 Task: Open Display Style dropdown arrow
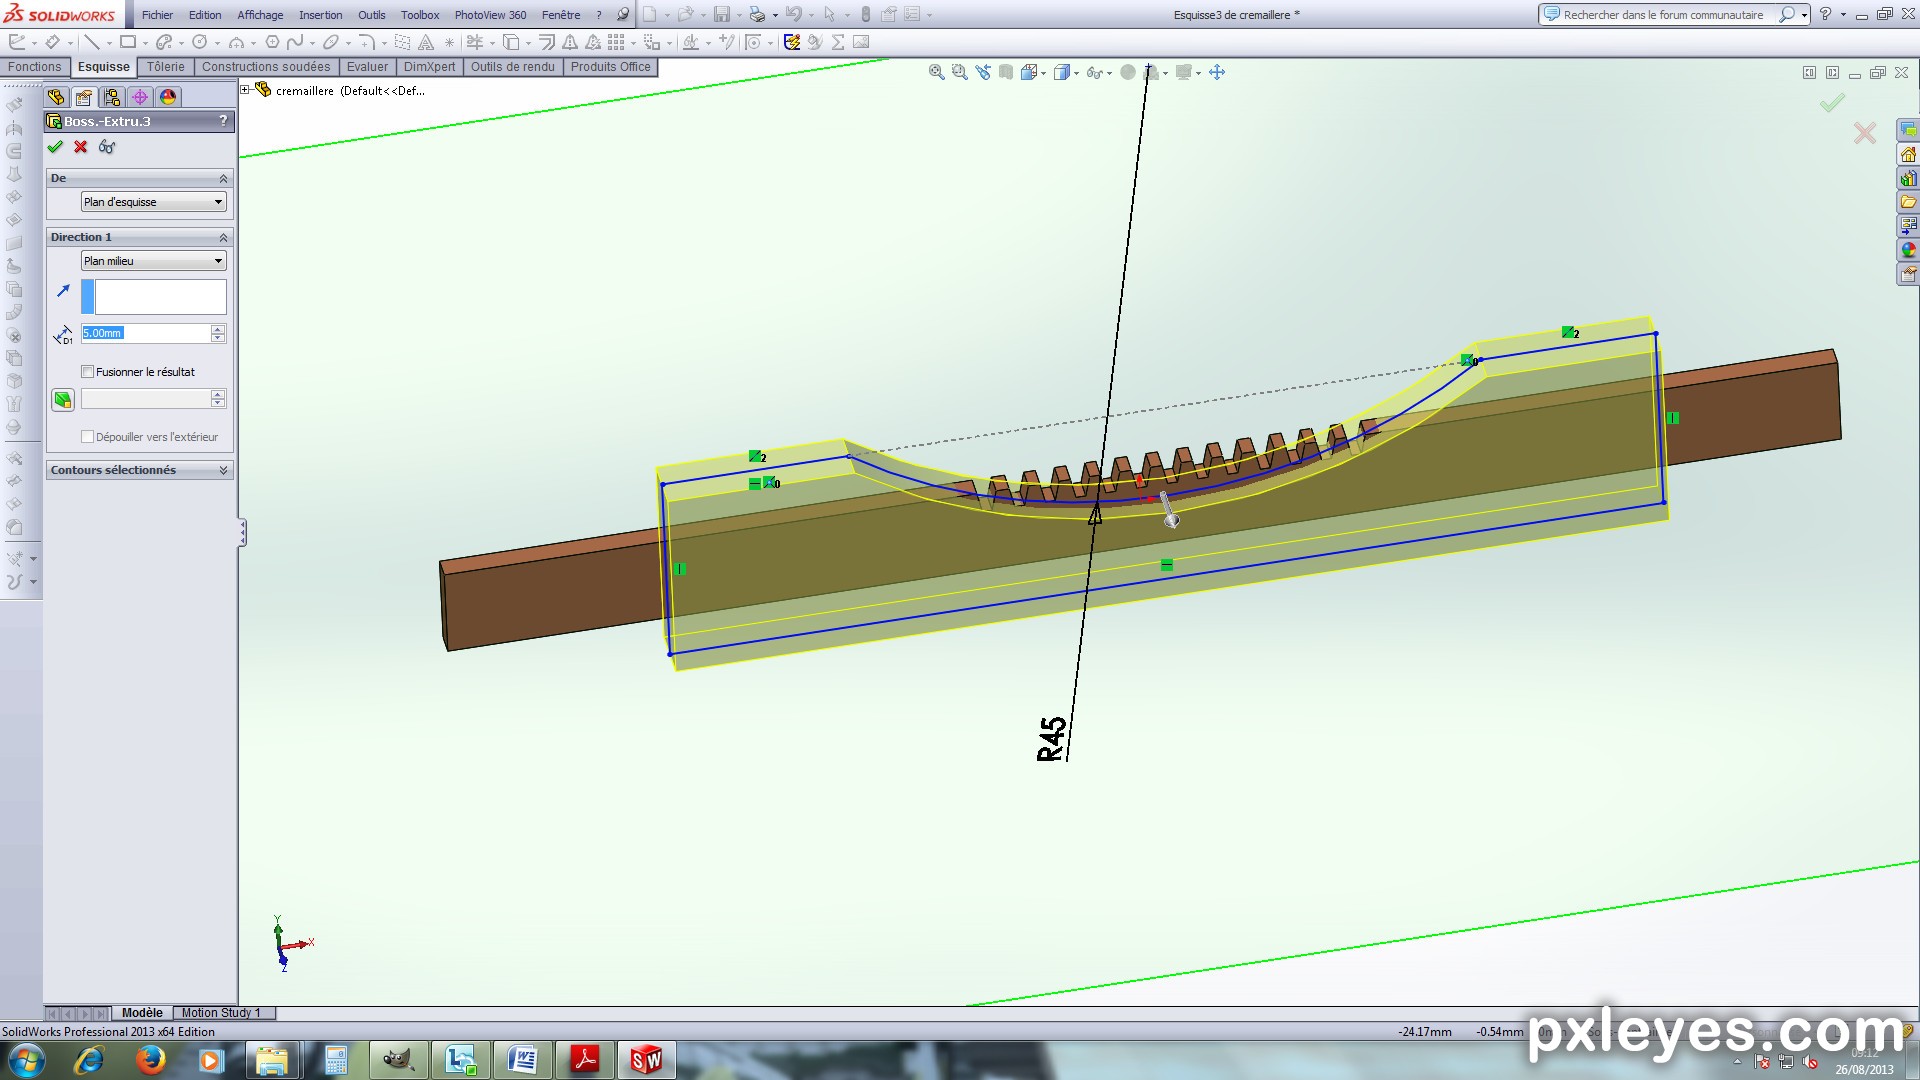coord(1077,73)
